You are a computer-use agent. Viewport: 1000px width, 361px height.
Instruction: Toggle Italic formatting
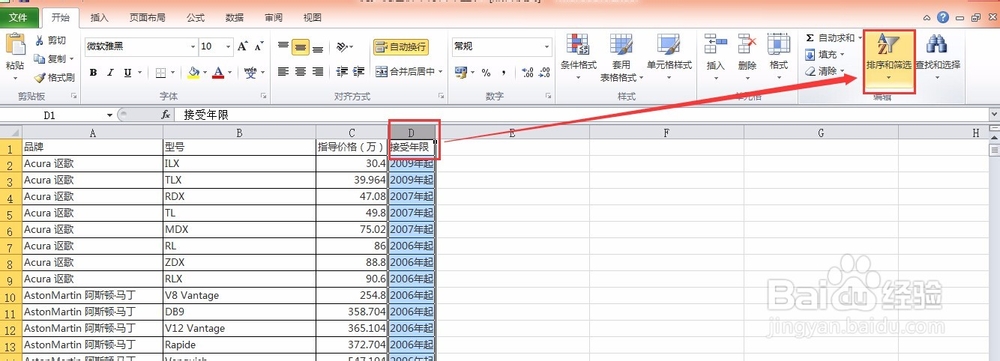coord(111,73)
